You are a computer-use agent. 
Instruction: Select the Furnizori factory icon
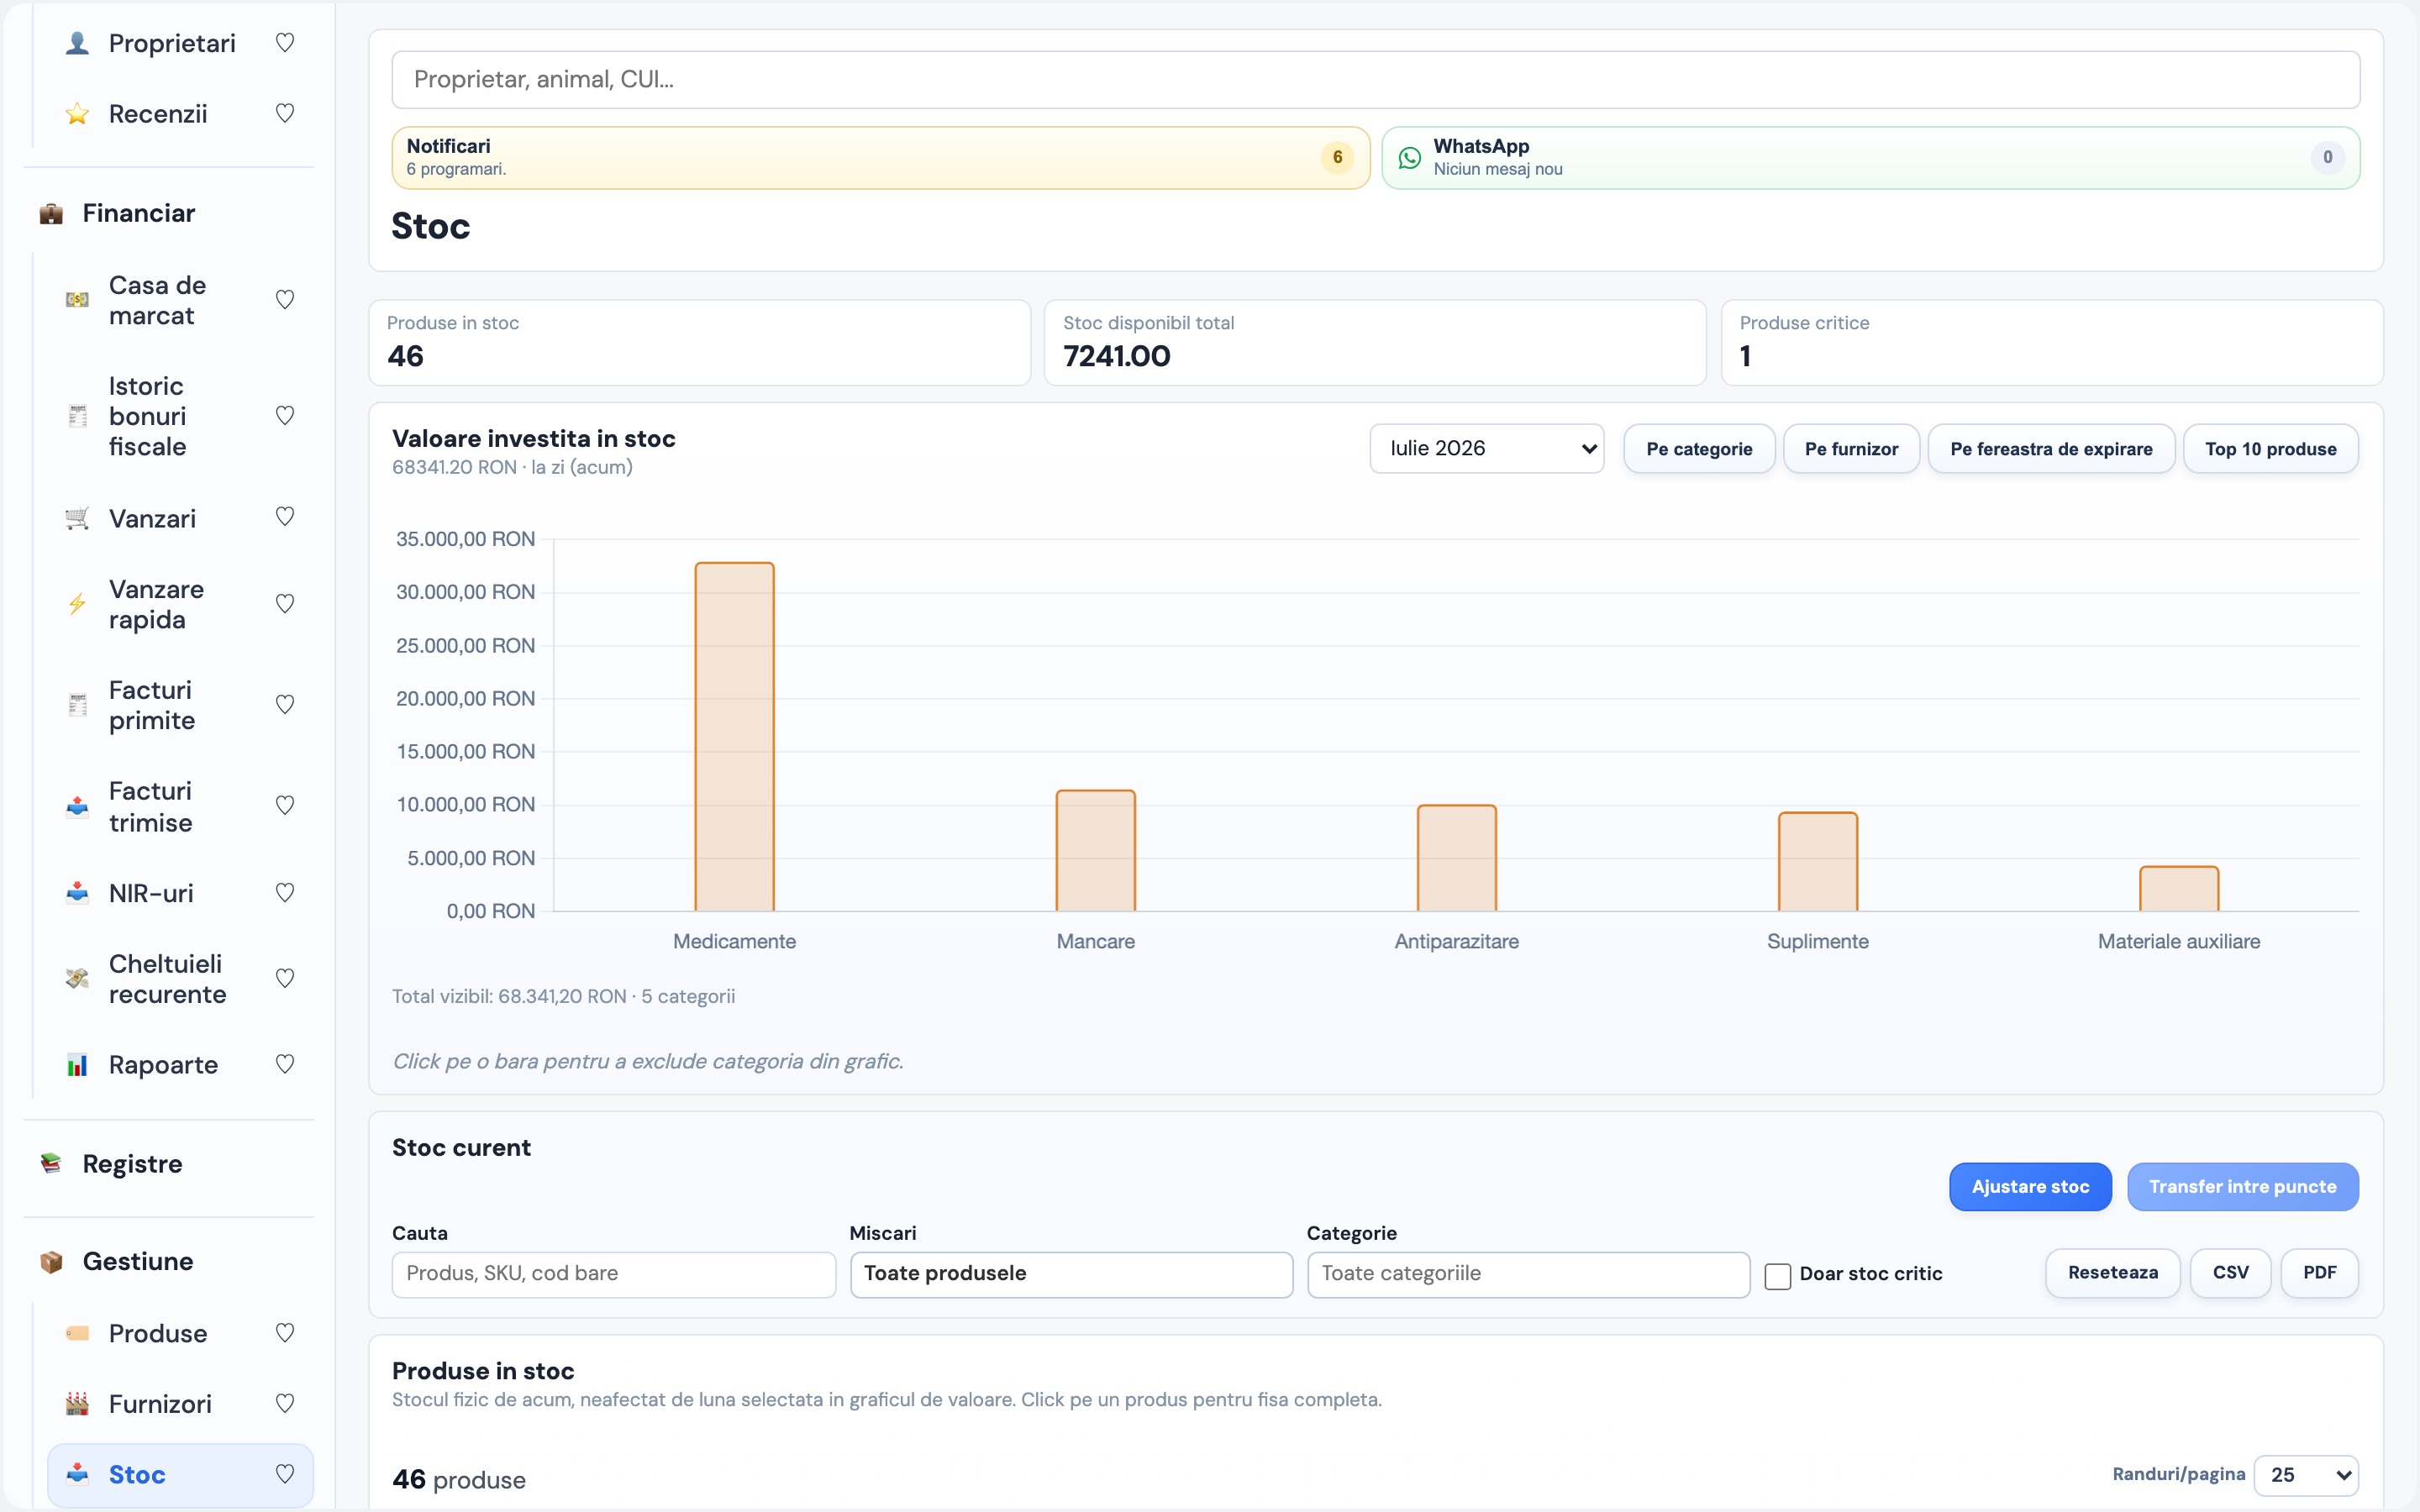click(x=77, y=1404)
